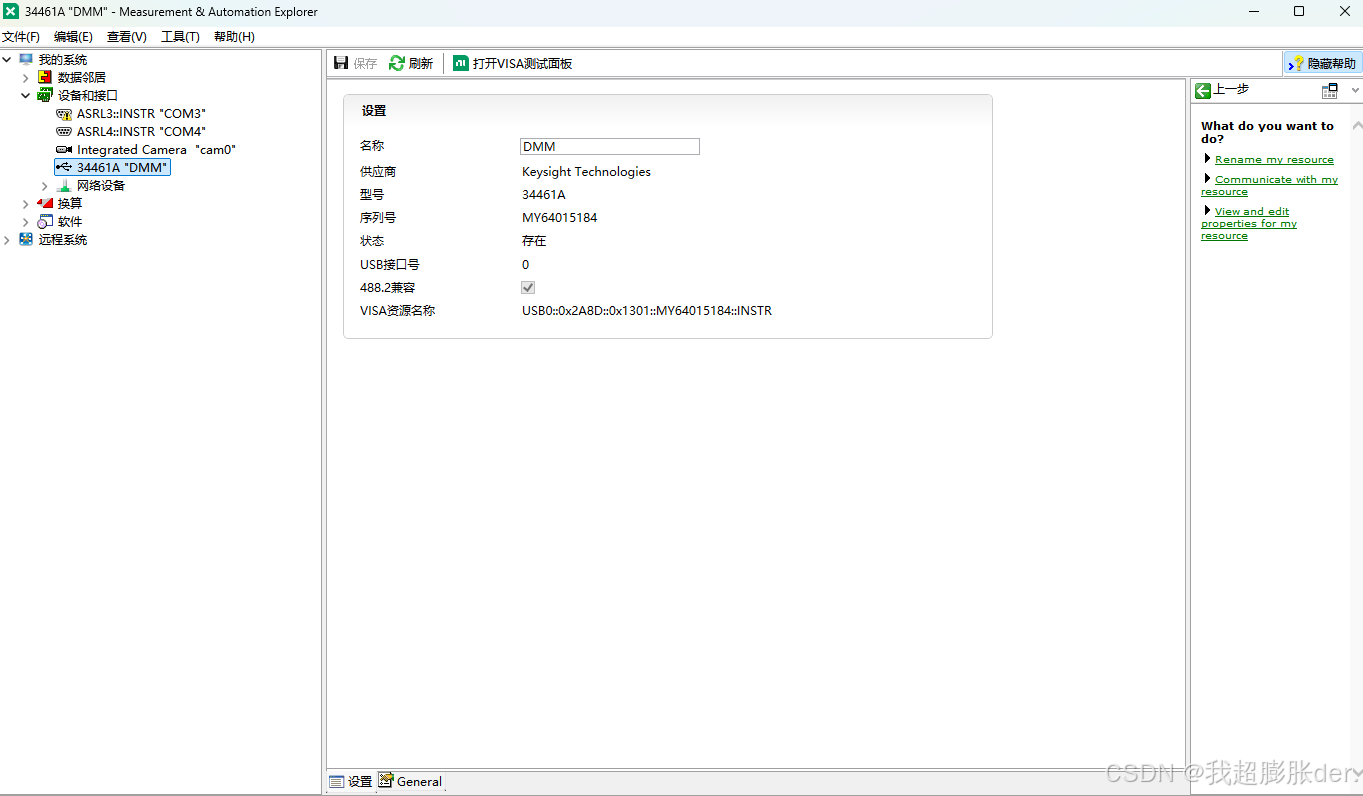Click the Hide Help (隐藏帮助) button

click(x=1322, y=63)
